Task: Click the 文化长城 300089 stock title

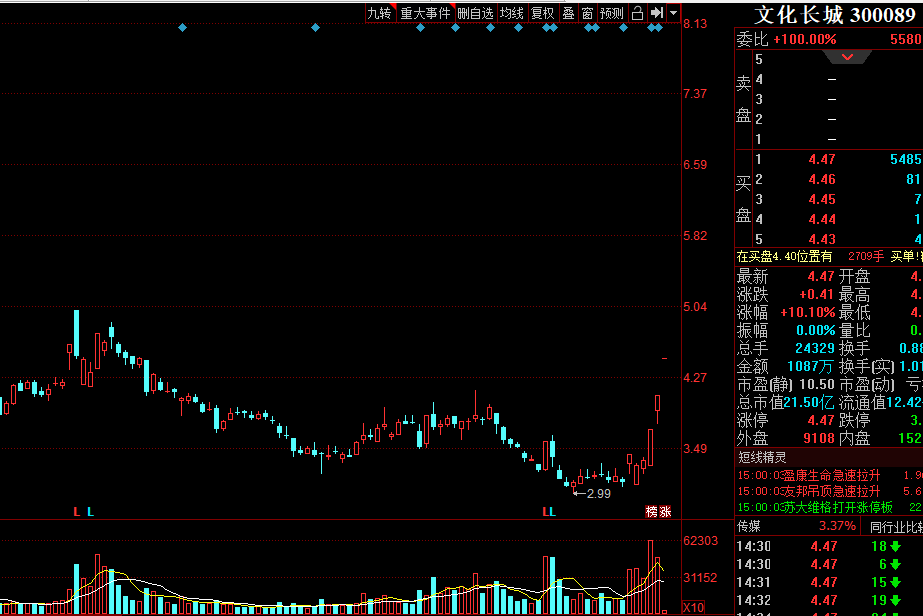Action: pos(834,14)
